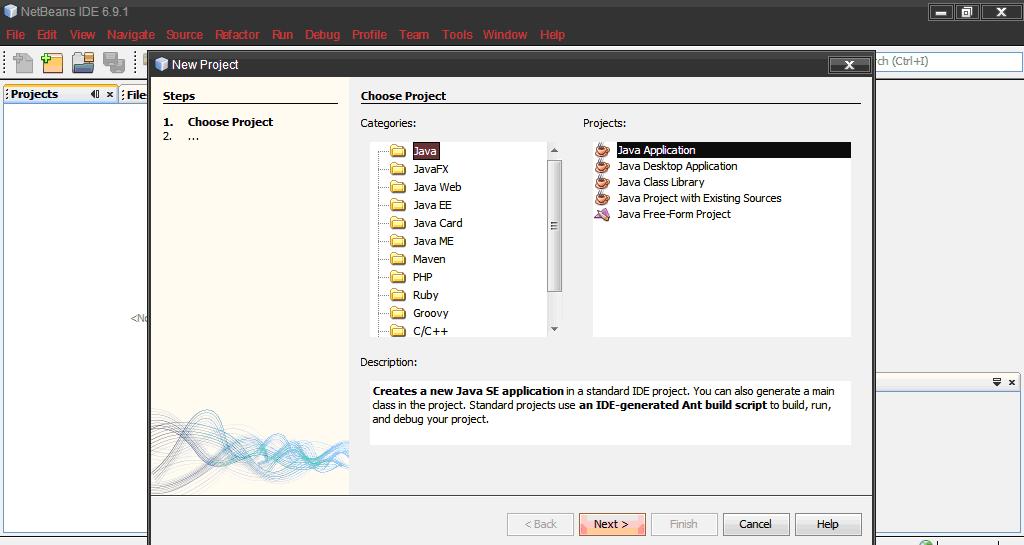Click the New Project toolbar icon
The height and width of the screenshot is (545, 1024).
coord(52,63)
